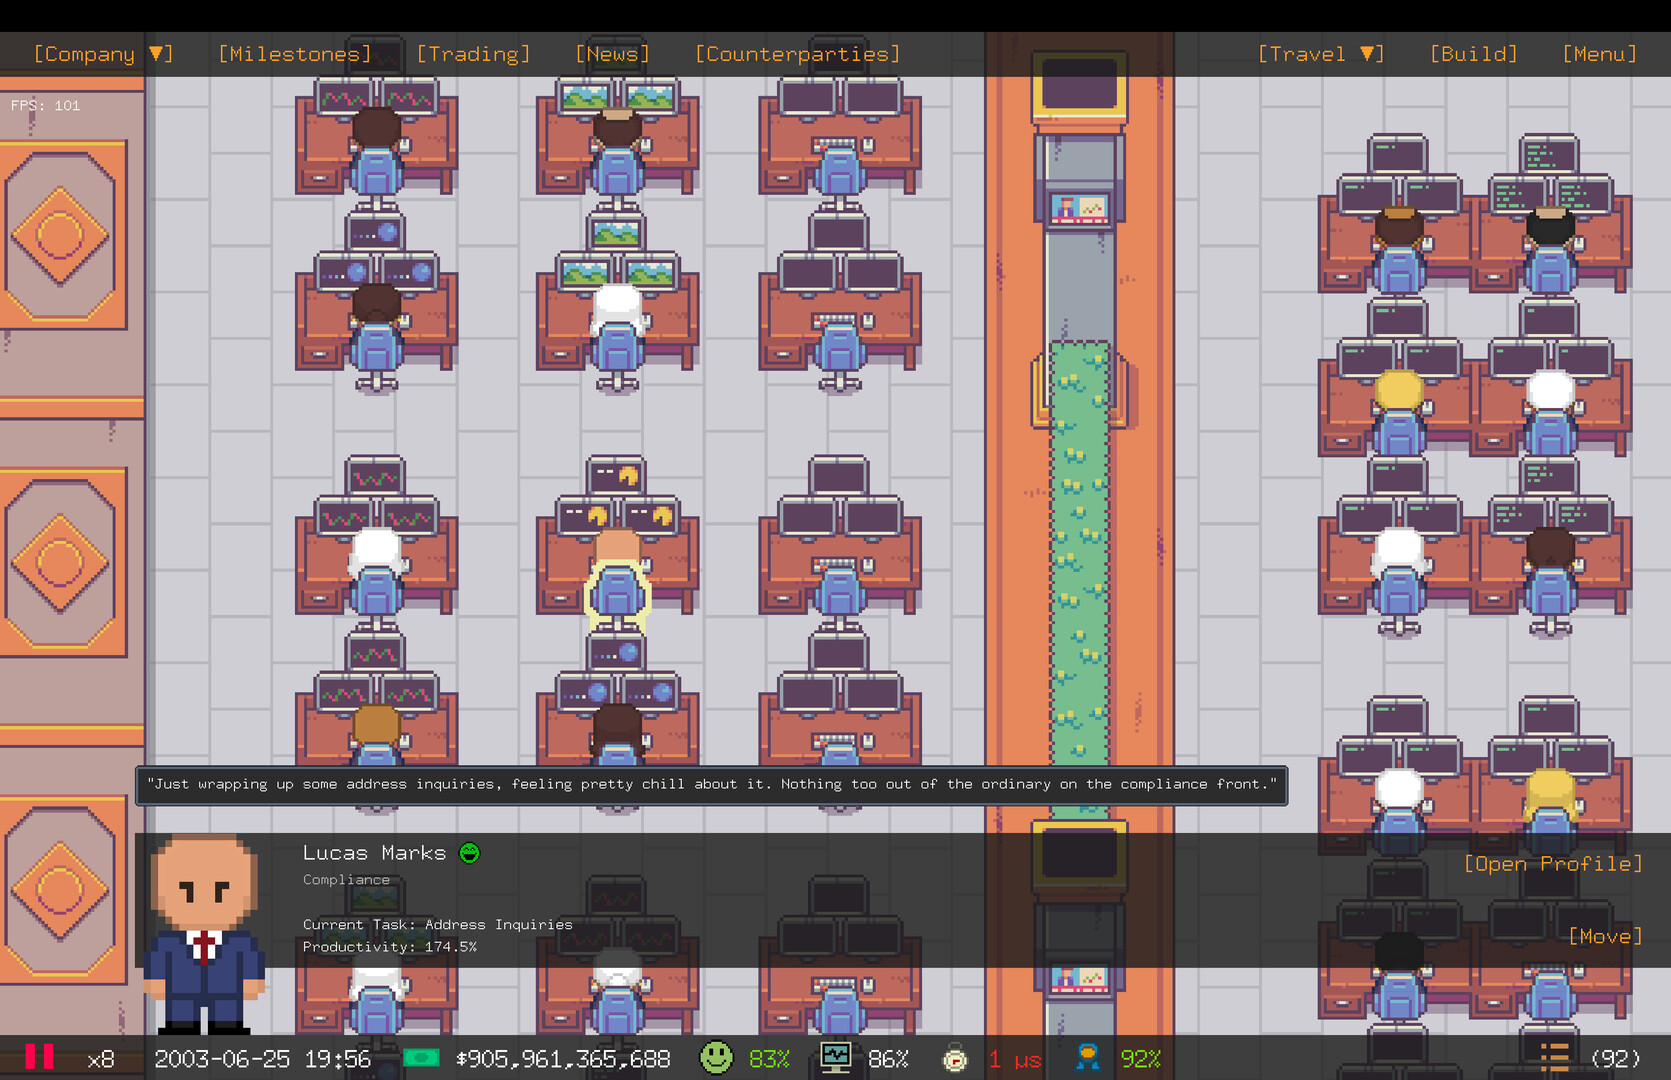Viewport: 1671px width, 1080px height.
Task: Click the green mood face beside Lucas Marks
Action: 469,853
